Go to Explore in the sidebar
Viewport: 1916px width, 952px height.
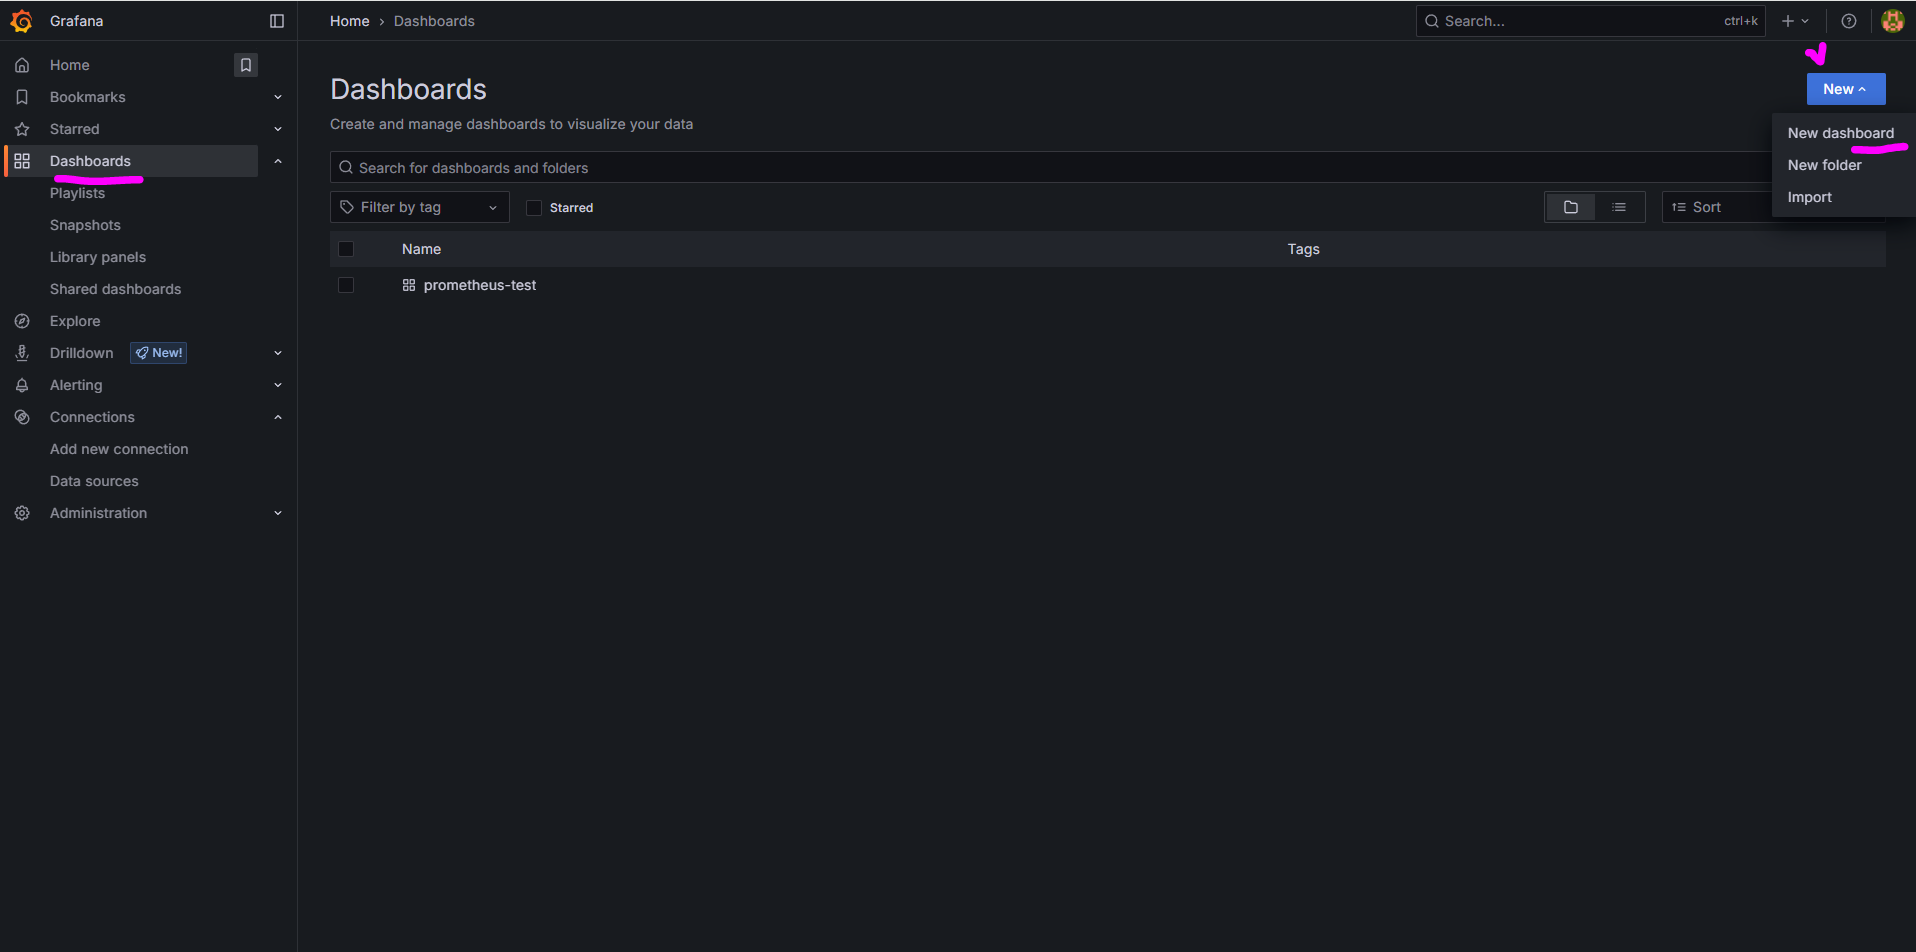click(75, 321)
